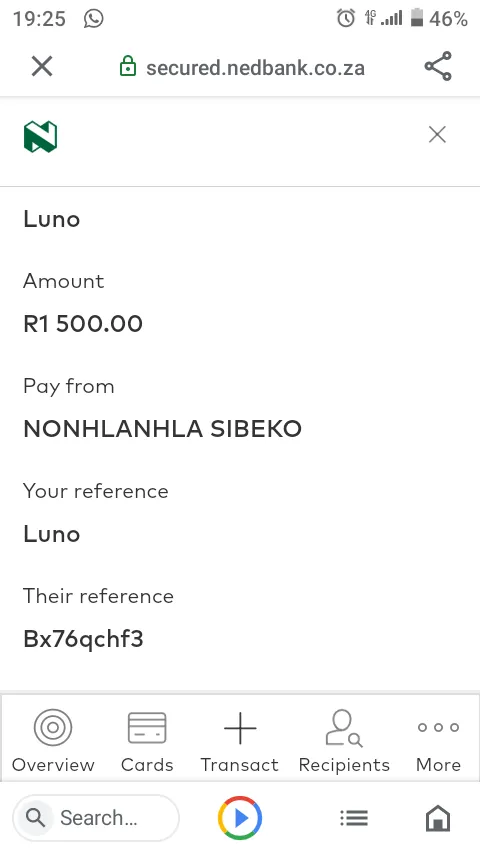480x854 pixels.
Task: Select the Bx76qchf3 reference text
Action: pos(83,639)
